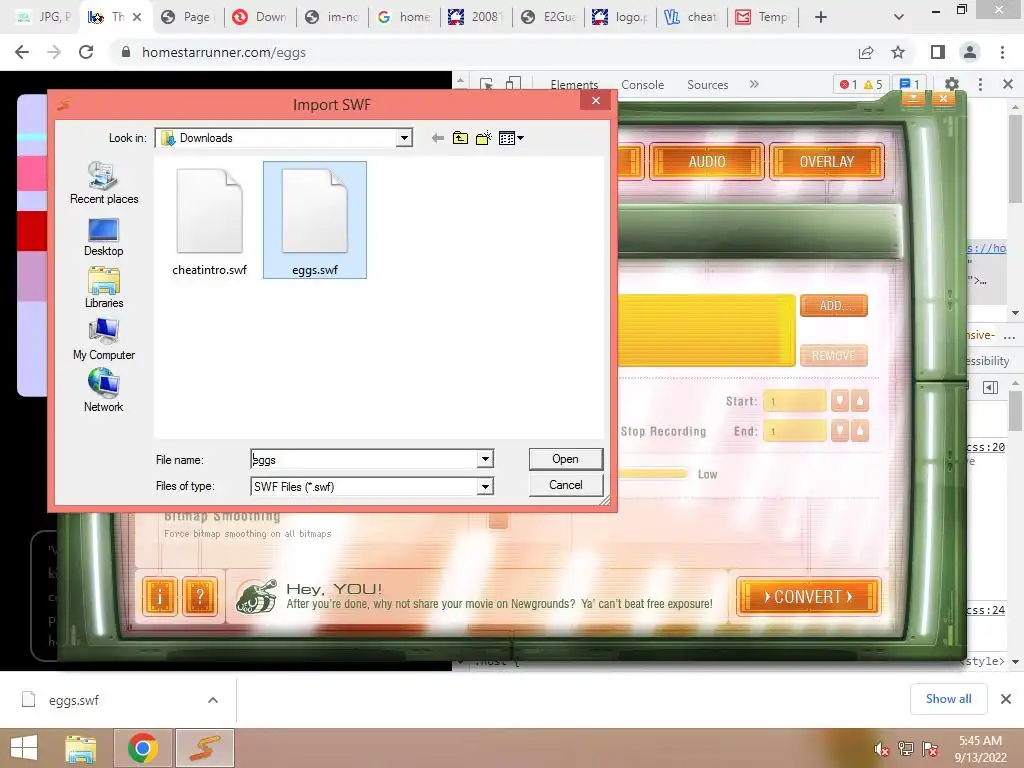The width and height of the screenshot is (1024, 768).
Task: Expand the File name dropdown arrow
Action: coord(485,459)
